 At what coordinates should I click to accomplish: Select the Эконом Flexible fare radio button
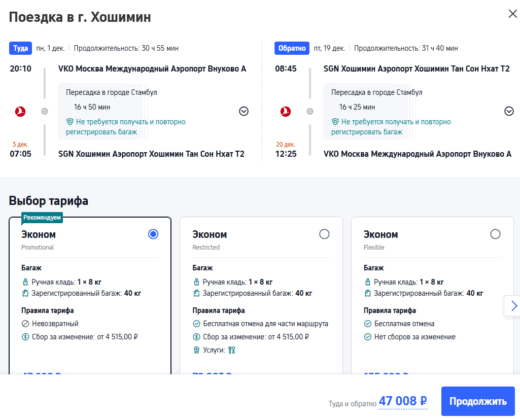click(495, 234)
